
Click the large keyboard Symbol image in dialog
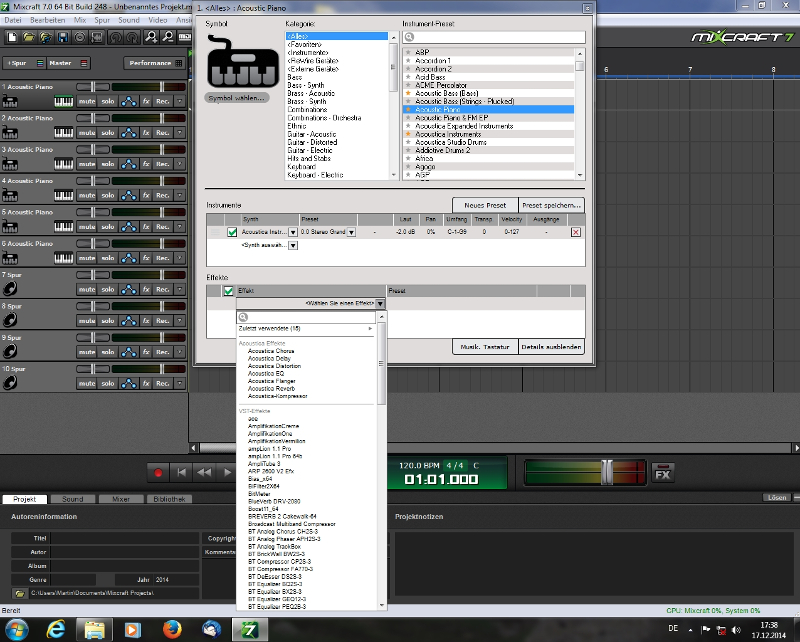pyautogui.click(x=243, y=62)
